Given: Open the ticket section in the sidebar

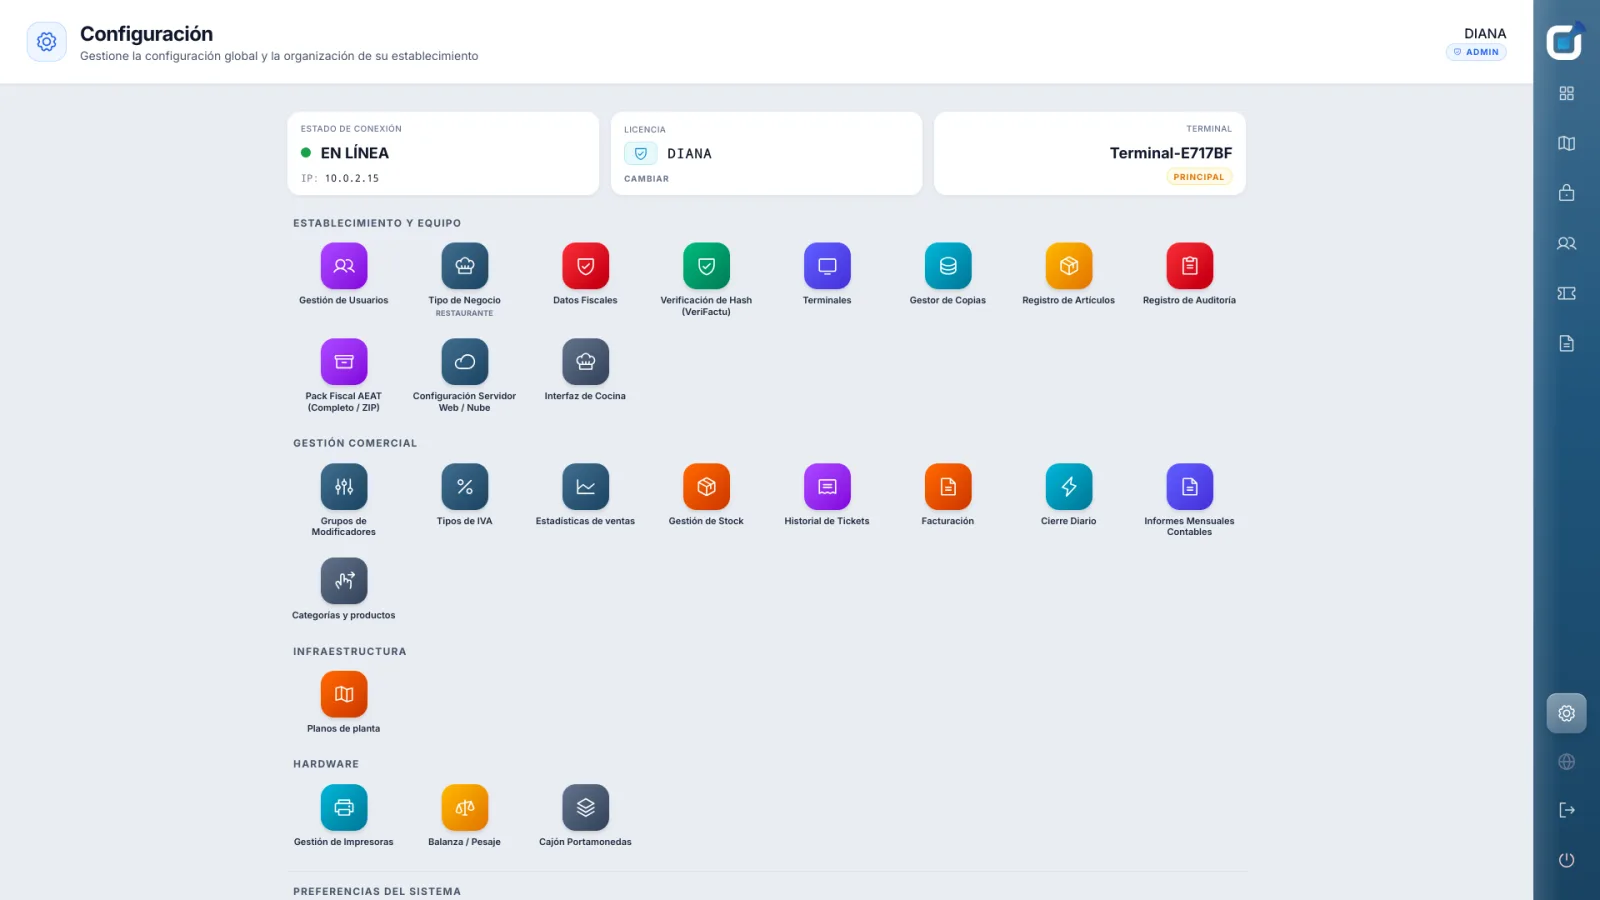Looking at the screenshot, I should 1567,293.
